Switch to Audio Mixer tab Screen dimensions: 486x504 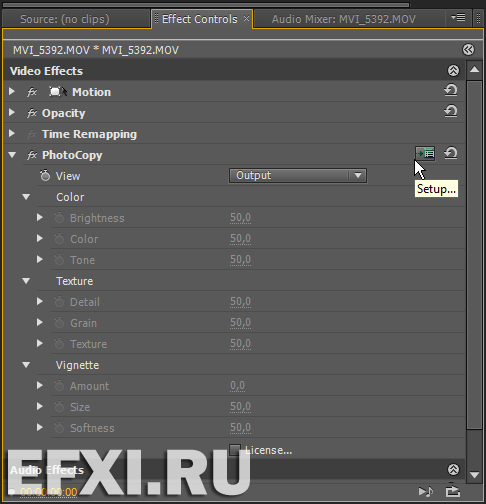[x=344, y=19]
